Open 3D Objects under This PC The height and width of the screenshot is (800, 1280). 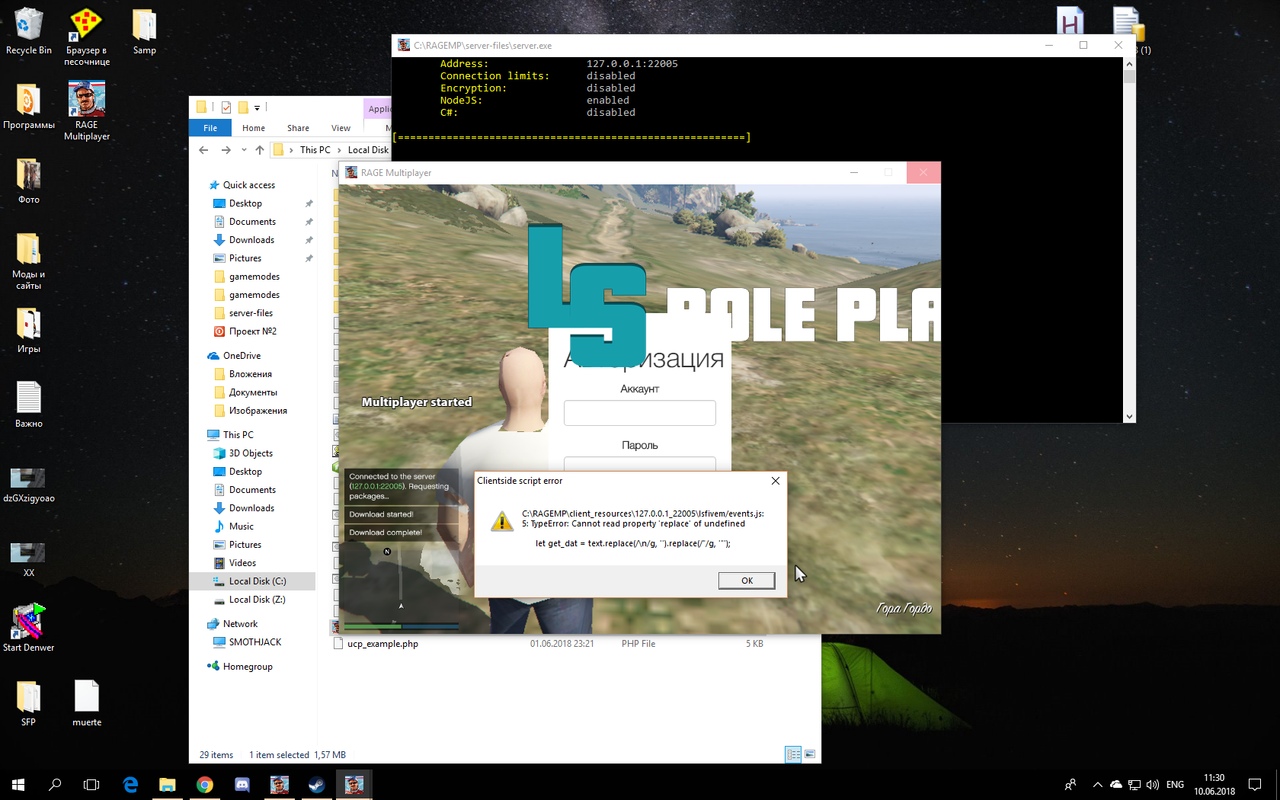pos(250,453)
